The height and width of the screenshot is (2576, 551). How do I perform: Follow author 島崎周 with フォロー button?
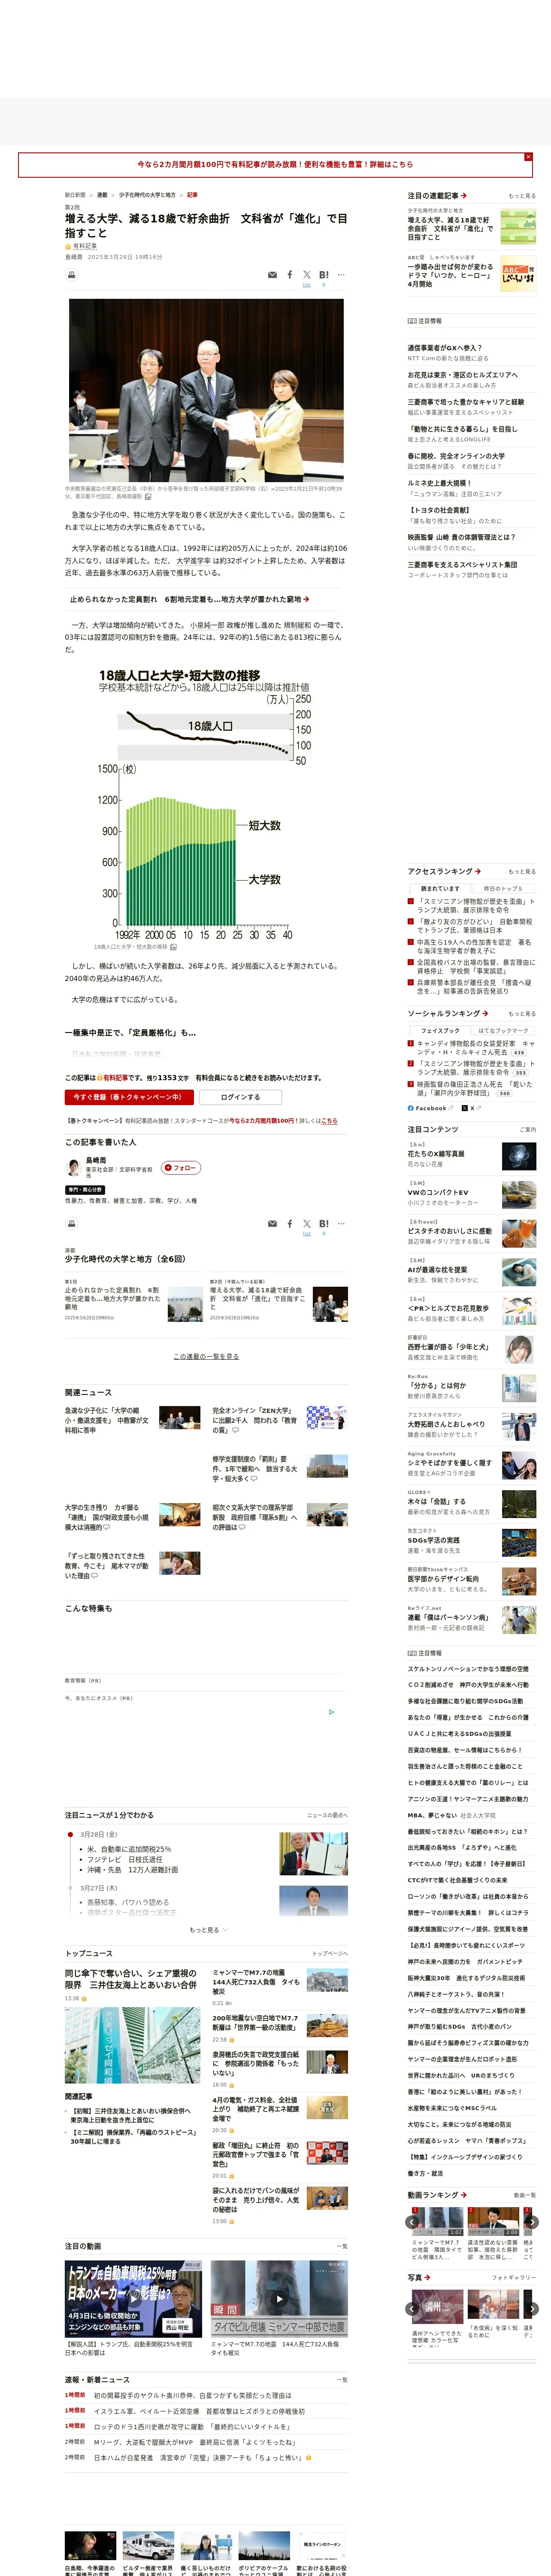click(181, 1167)
